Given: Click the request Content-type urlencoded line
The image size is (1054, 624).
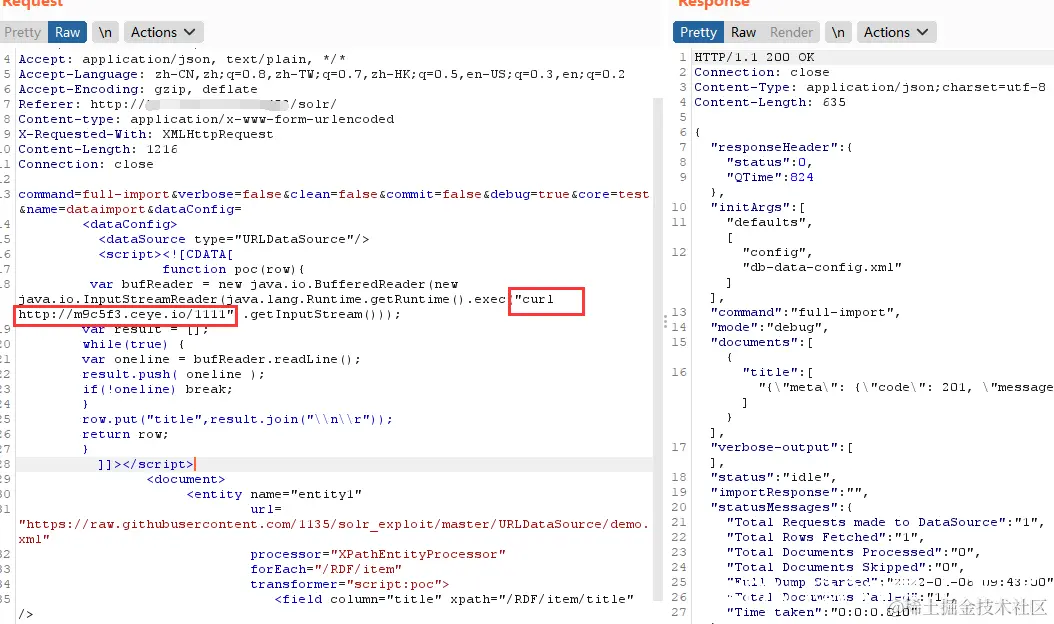Looking at the screenshot, I should [206, 119].
